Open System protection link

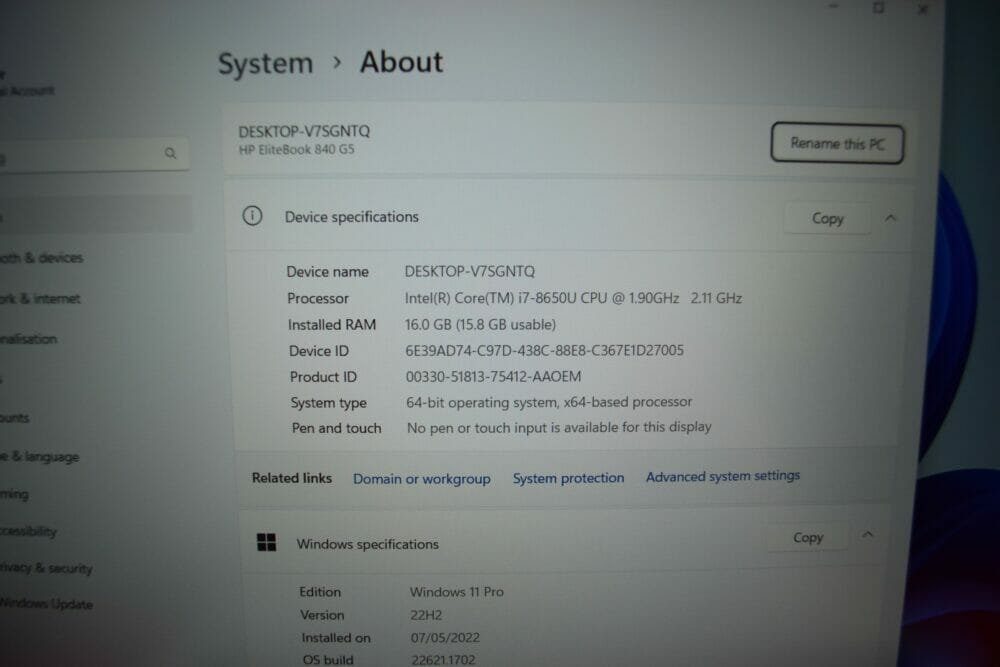[x=568, y=478]
